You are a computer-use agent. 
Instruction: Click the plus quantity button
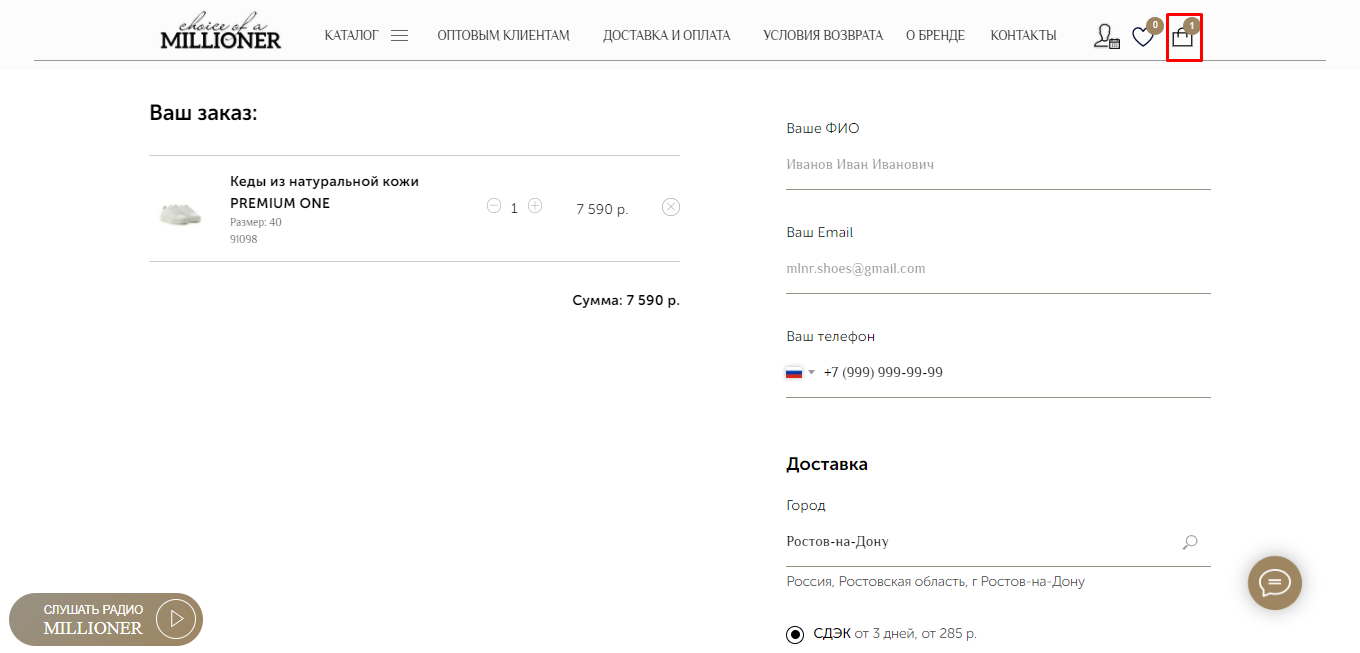pos(535,206)
